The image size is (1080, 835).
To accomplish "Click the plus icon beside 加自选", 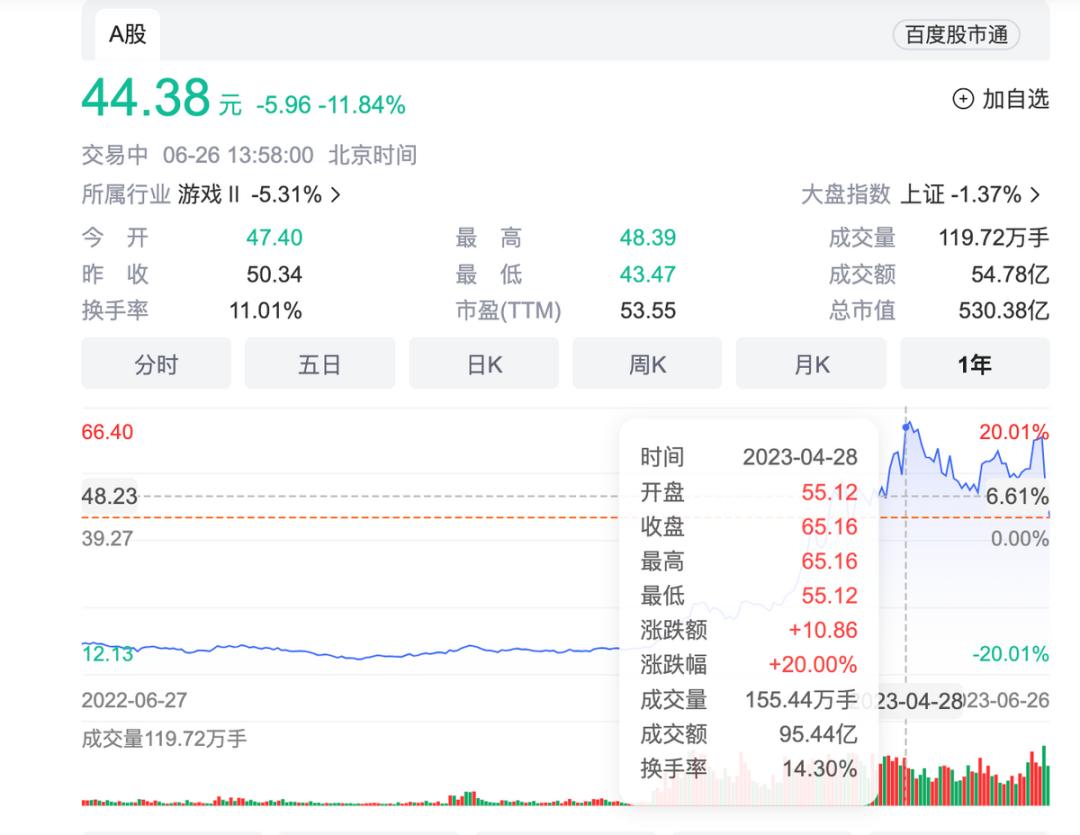I will pyautogui.click(x=963, y=99).
